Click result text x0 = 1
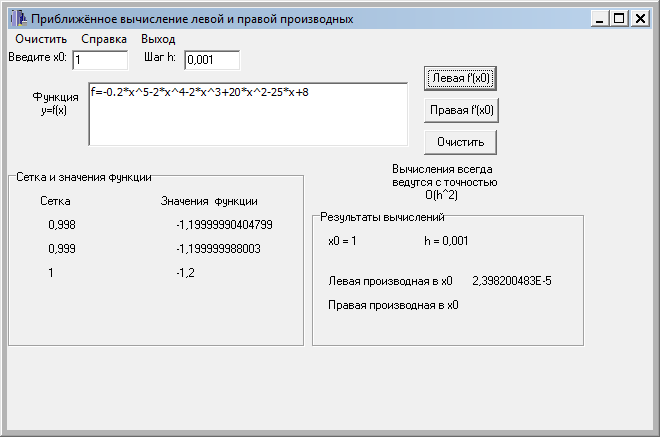660x437 pixels. 342,241
